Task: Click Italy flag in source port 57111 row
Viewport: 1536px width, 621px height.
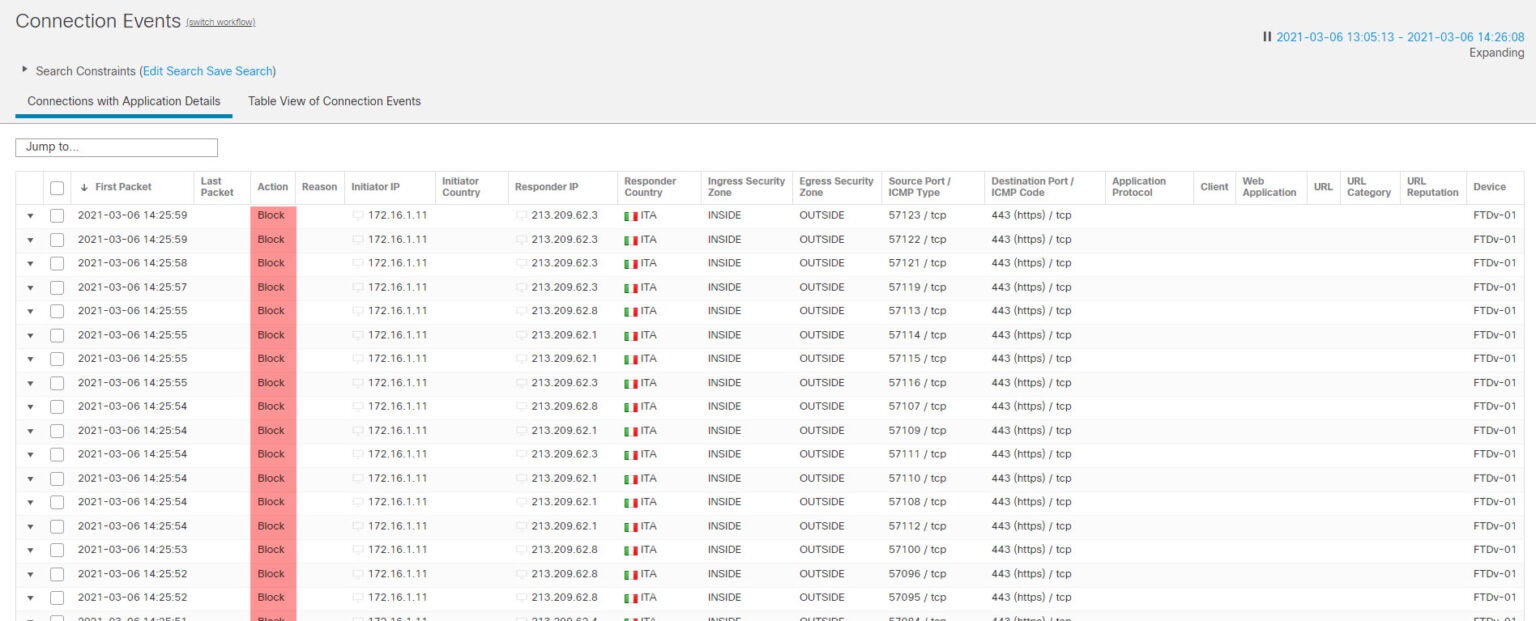Action: pyautogui.click(x=631, y=455)
